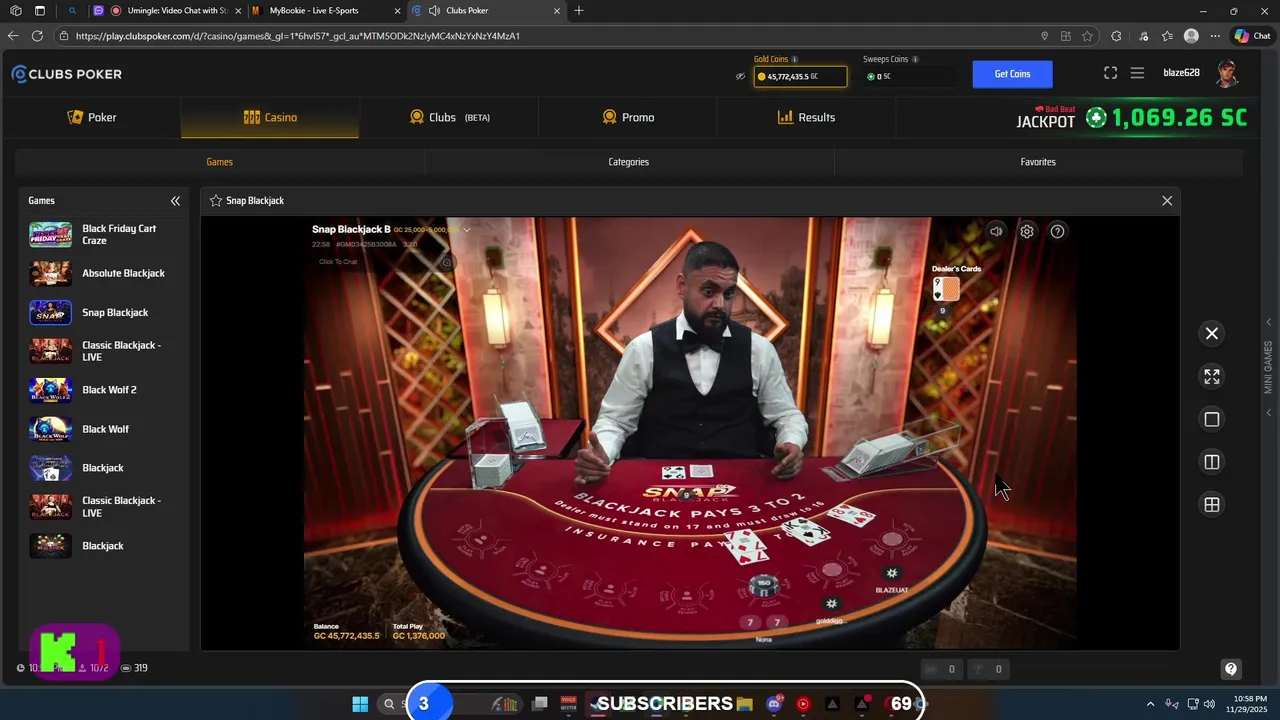The height and width of the screenshot is (720, 1280).
Task: Open browser settings and more menu
Action: 1215,35
